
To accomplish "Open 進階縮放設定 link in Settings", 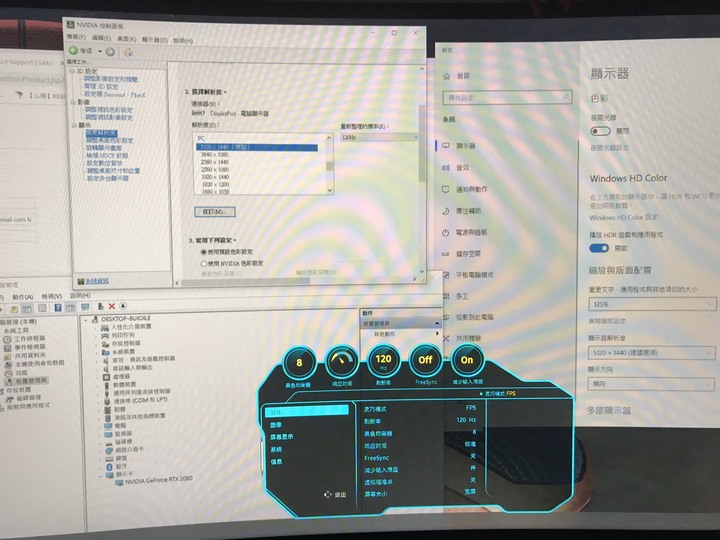I will tap(607, 321).
